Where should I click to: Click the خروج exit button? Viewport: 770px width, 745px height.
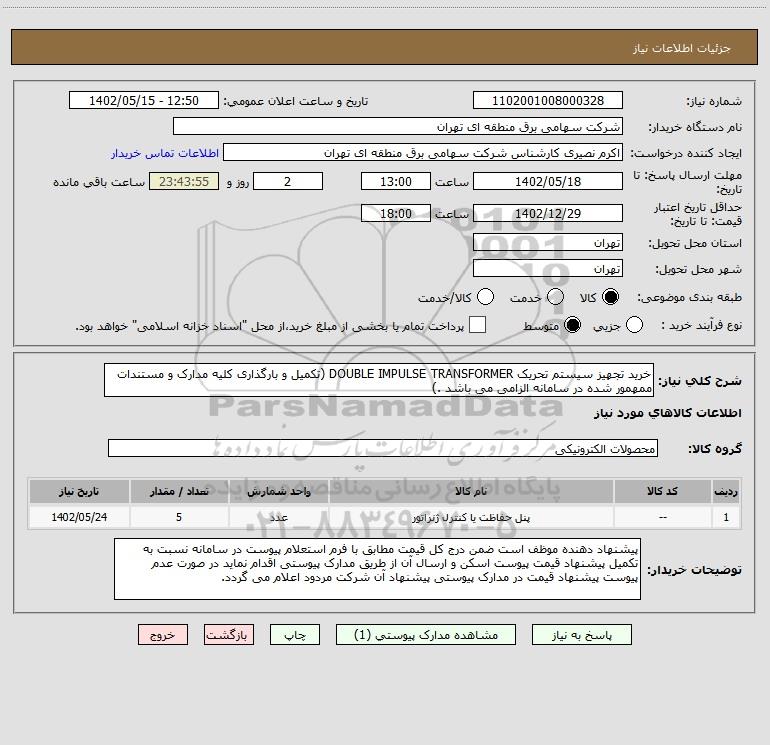pyautogui.click(x=163, y=635)
